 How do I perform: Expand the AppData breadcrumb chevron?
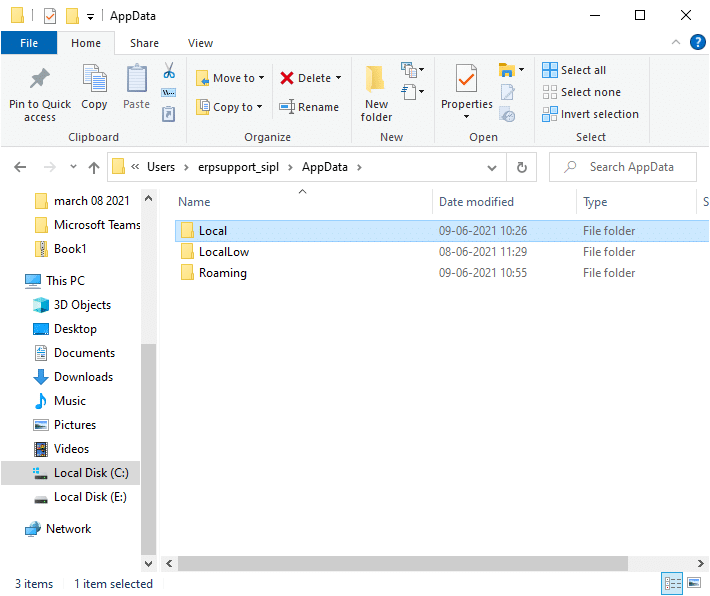click(x=359, y=168)
